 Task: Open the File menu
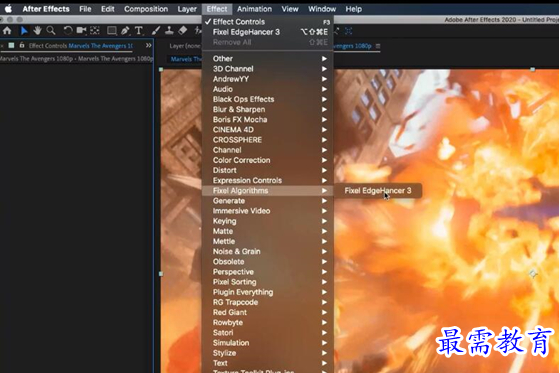click(x=85, y=9)
